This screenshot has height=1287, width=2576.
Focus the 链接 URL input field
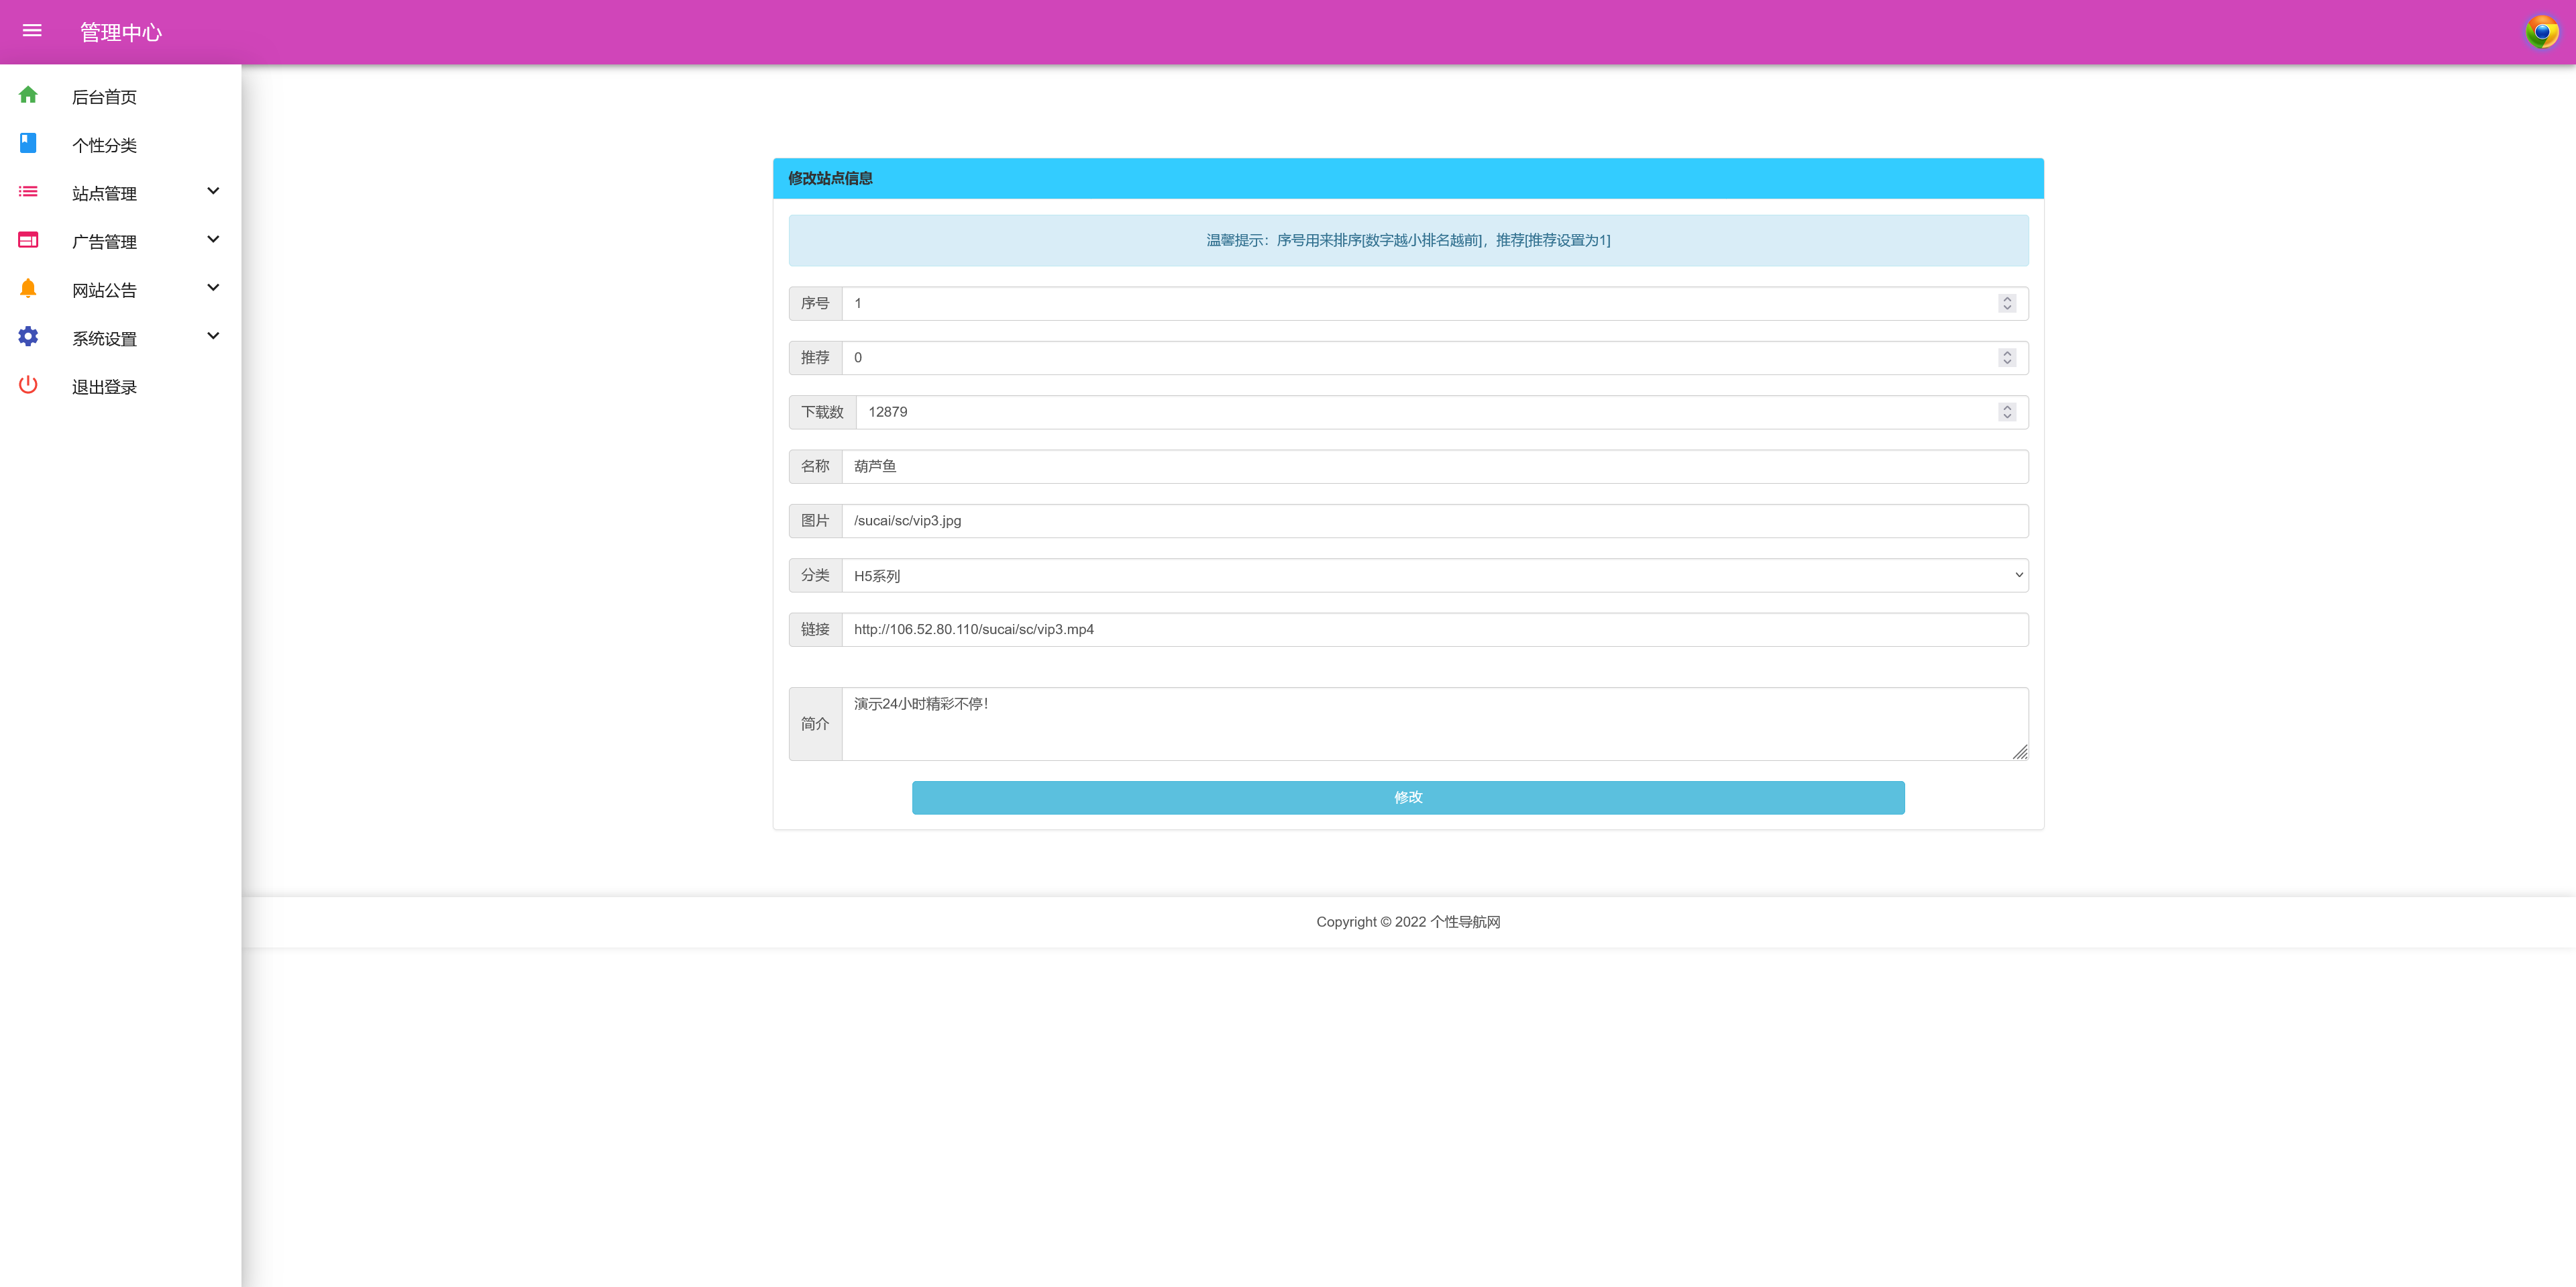pos(1434,629)
